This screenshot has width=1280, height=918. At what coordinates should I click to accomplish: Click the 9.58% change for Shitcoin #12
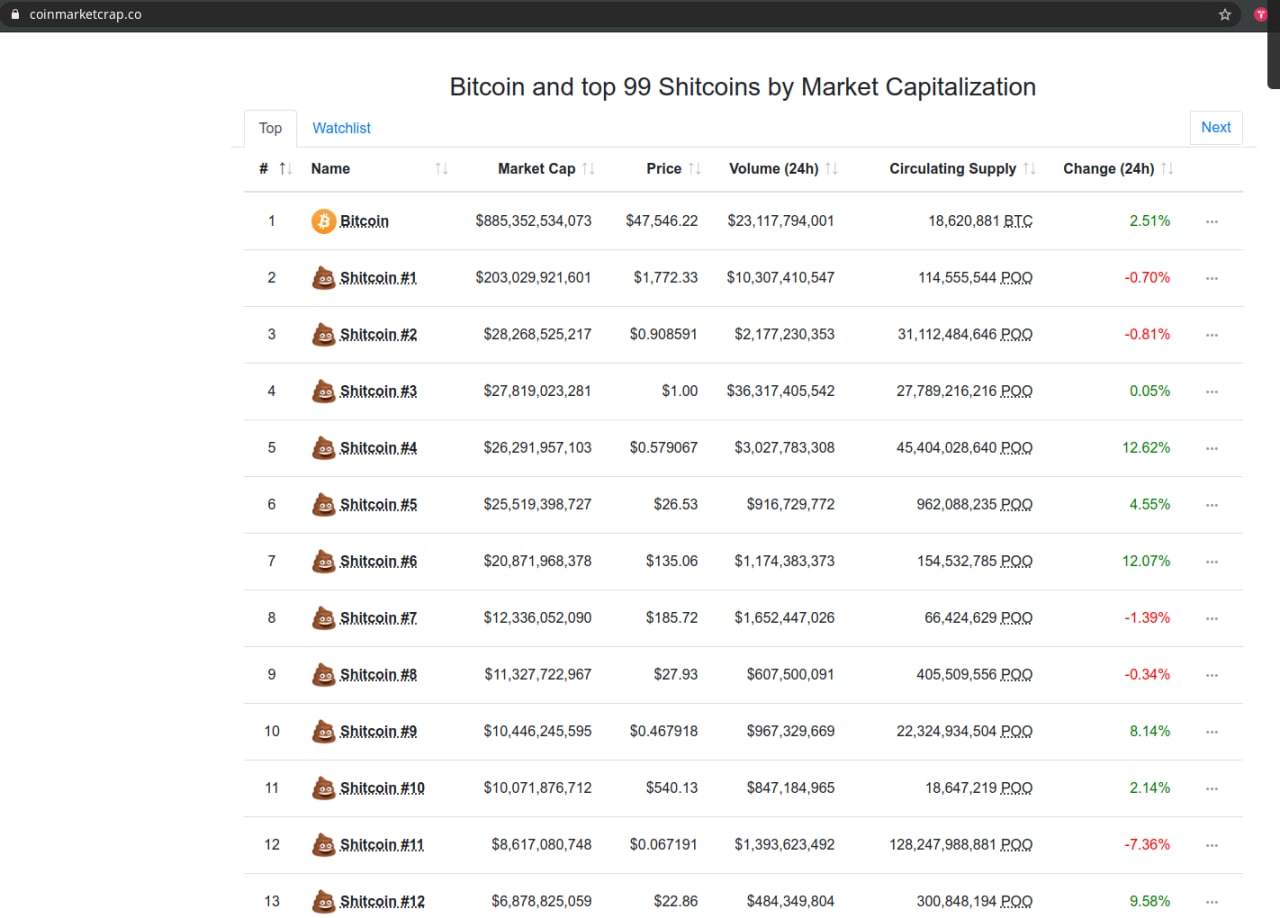pos(1150,901)
